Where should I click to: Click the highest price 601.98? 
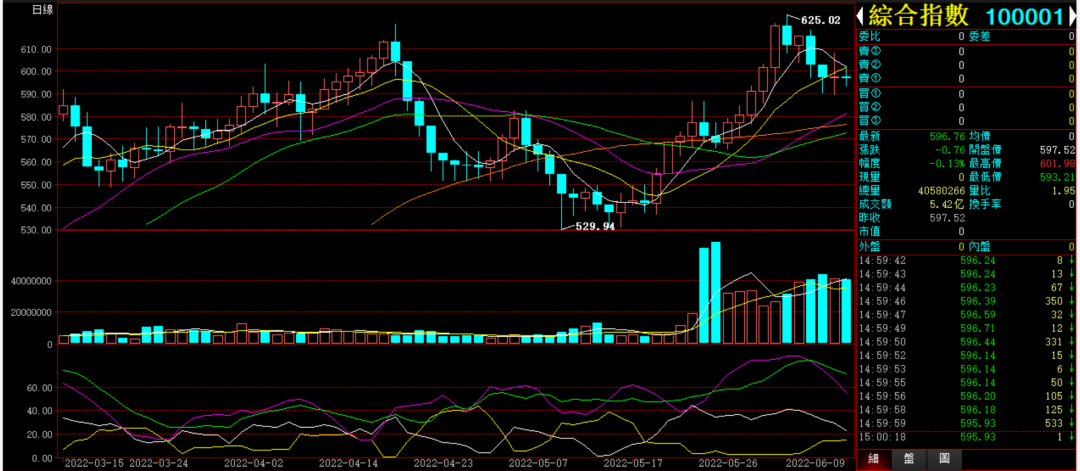click(x=1057, y=163)
